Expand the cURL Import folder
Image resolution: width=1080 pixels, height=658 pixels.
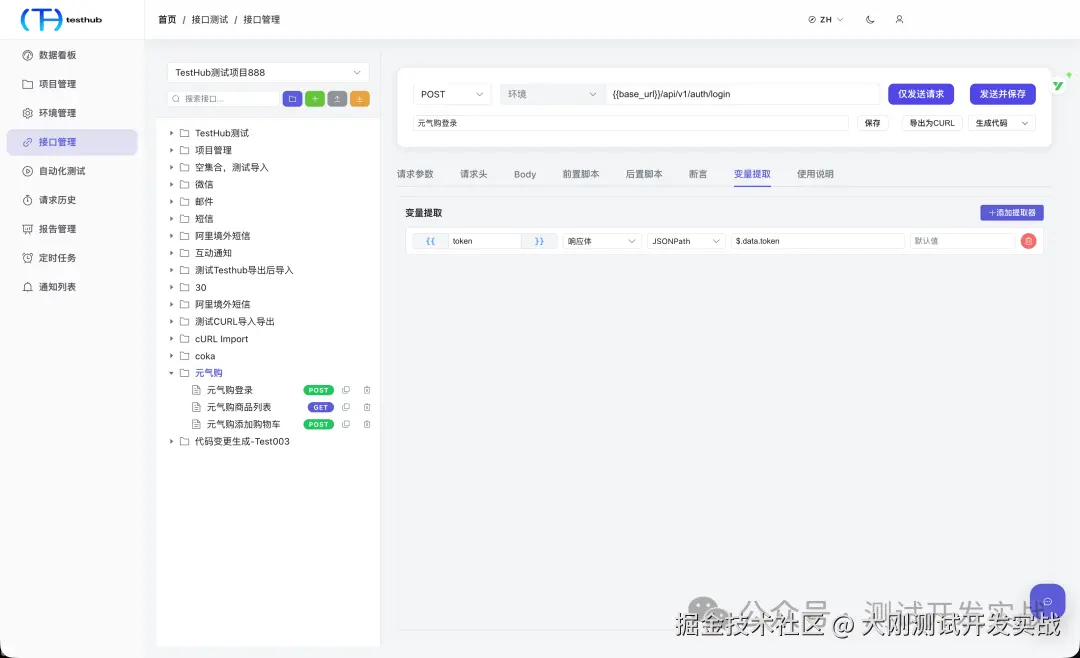coord(172,338)
